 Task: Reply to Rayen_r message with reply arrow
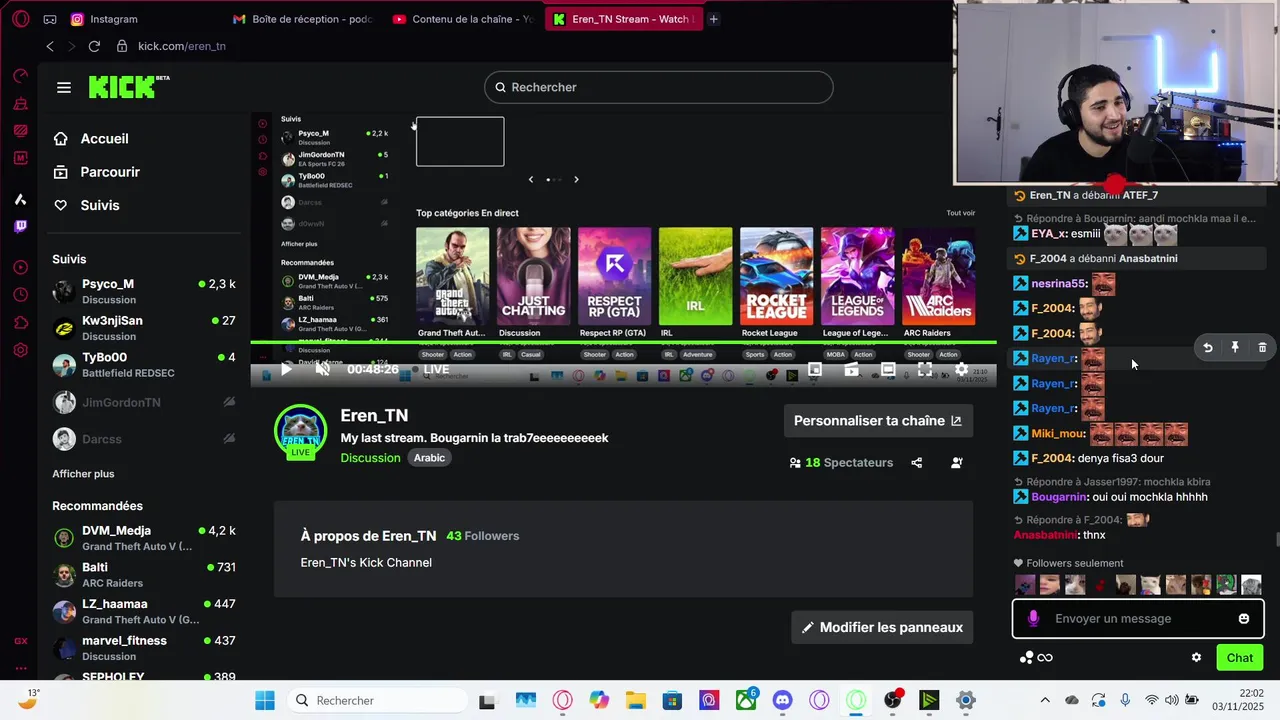1208,348
